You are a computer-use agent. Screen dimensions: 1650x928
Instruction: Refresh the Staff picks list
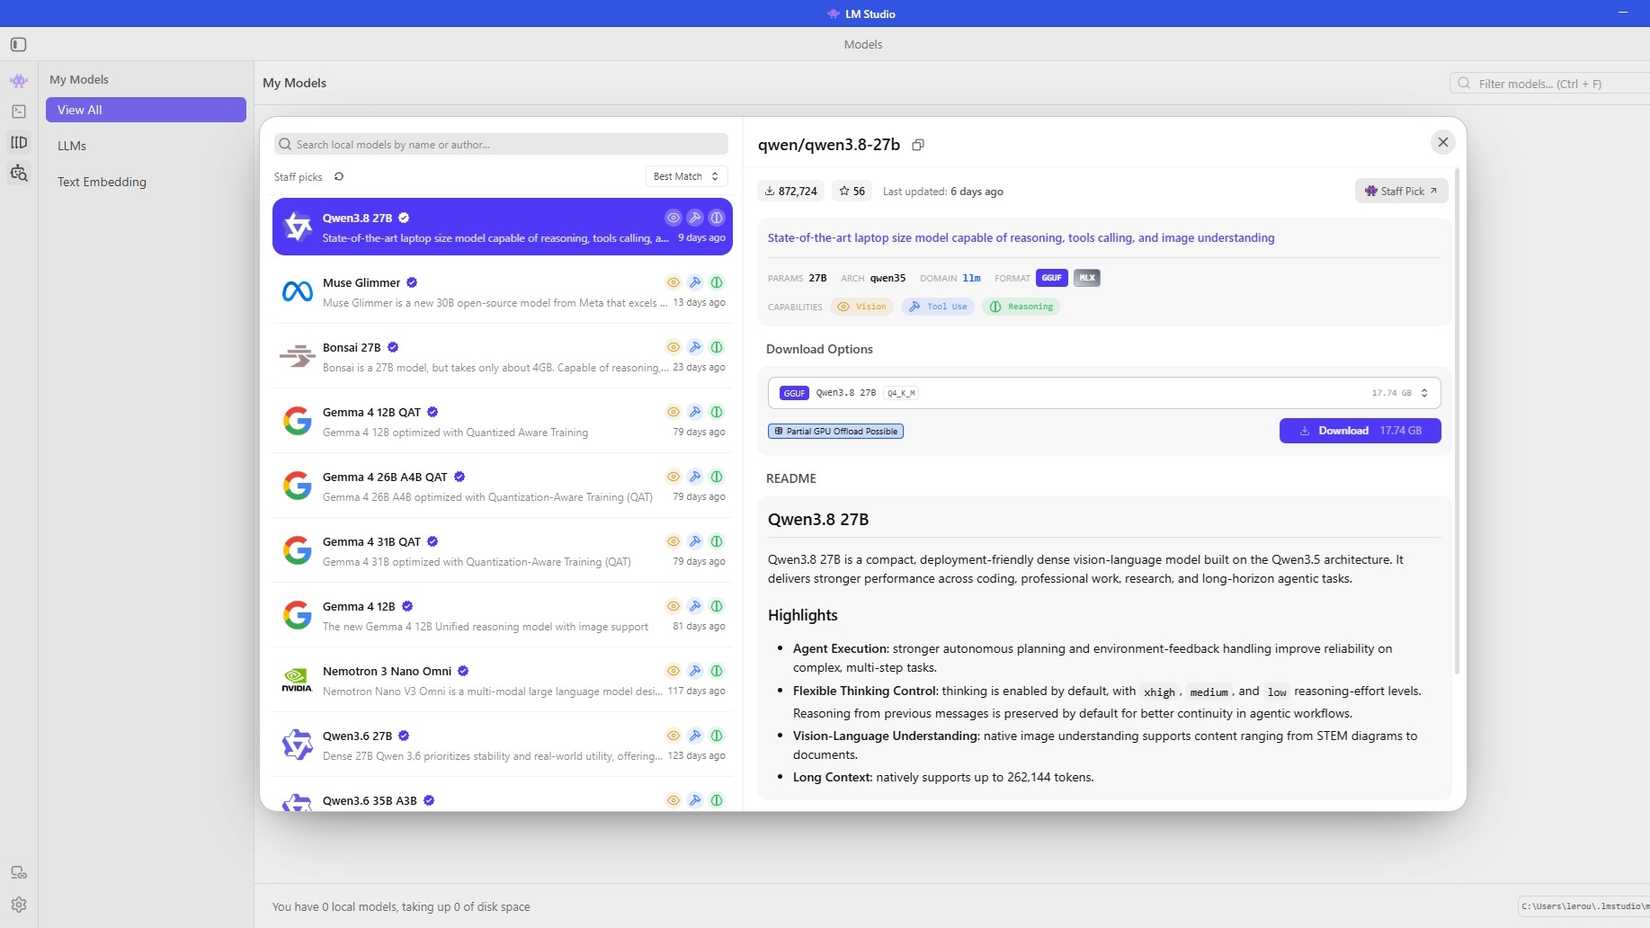[x=339, y=177]
